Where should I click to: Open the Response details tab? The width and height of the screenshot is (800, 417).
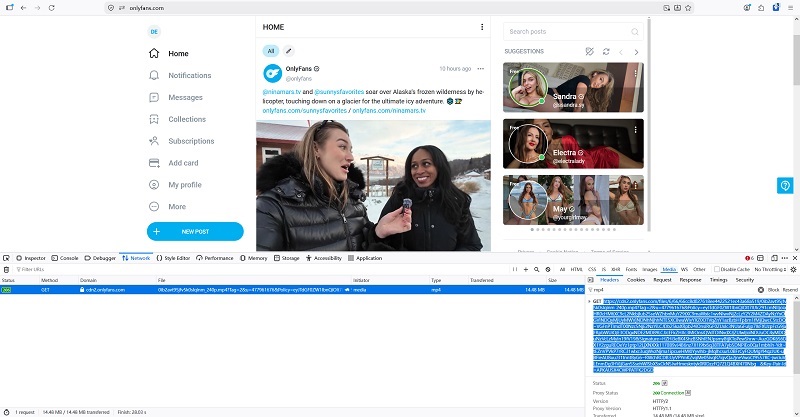tap(690, 280)
